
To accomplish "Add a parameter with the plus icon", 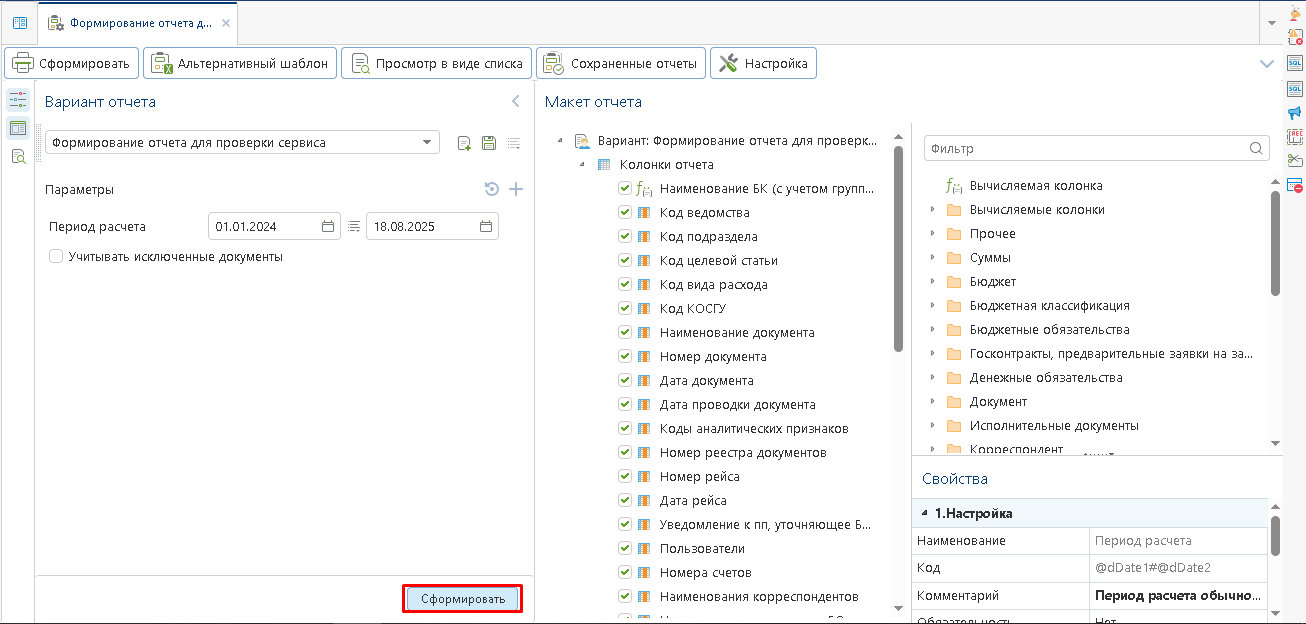I will tap(516, 189).
